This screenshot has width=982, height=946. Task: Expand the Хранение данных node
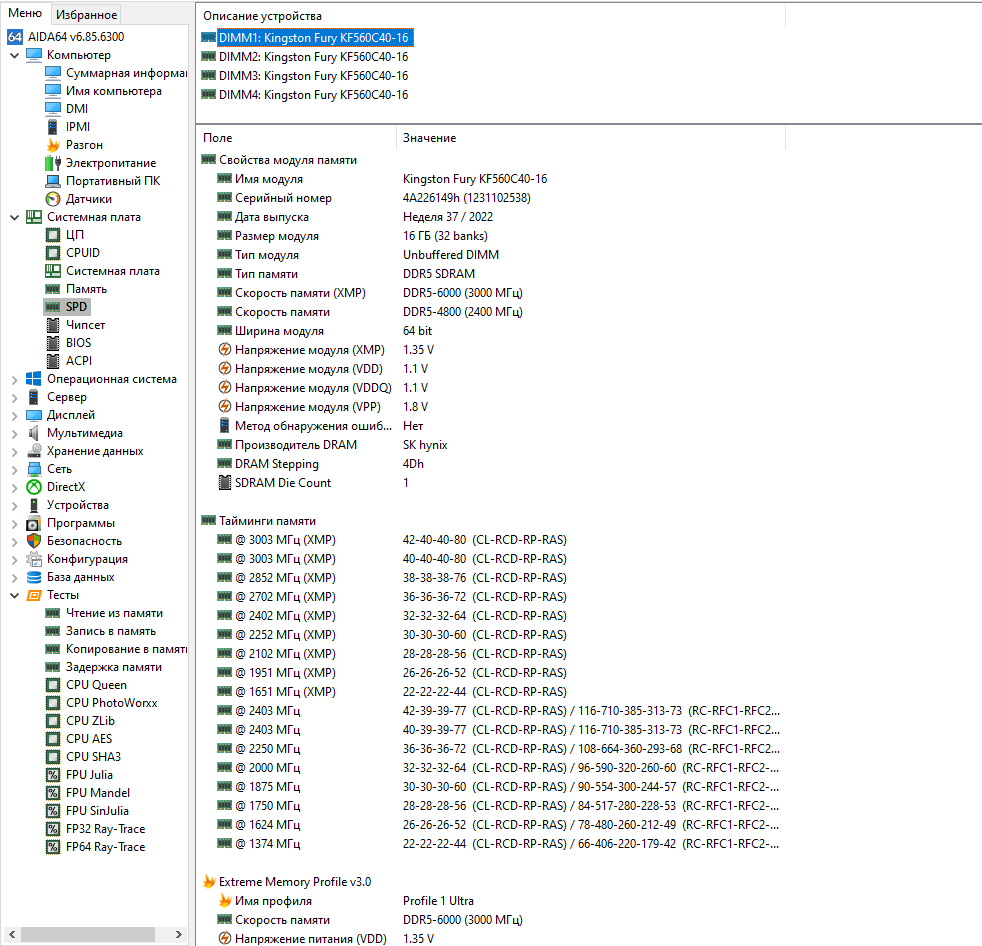(14, 451)
